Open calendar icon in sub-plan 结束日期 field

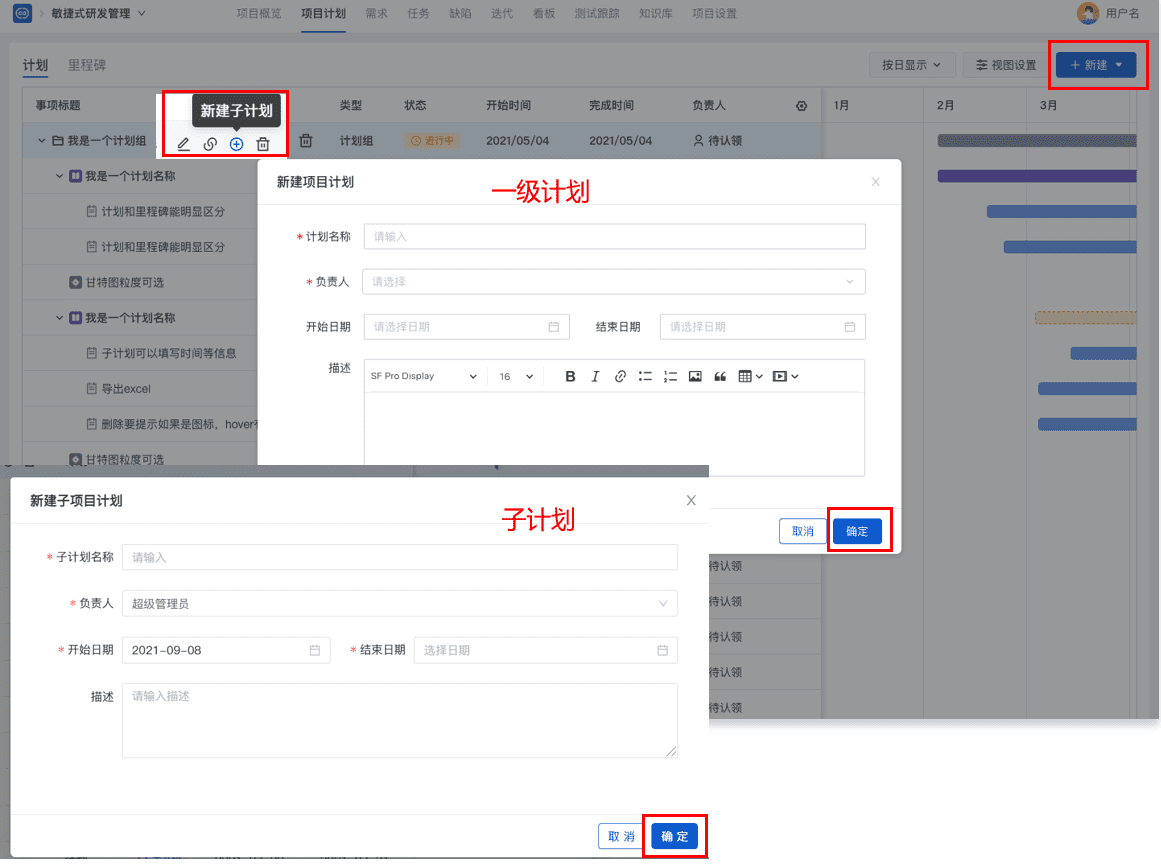662,650
